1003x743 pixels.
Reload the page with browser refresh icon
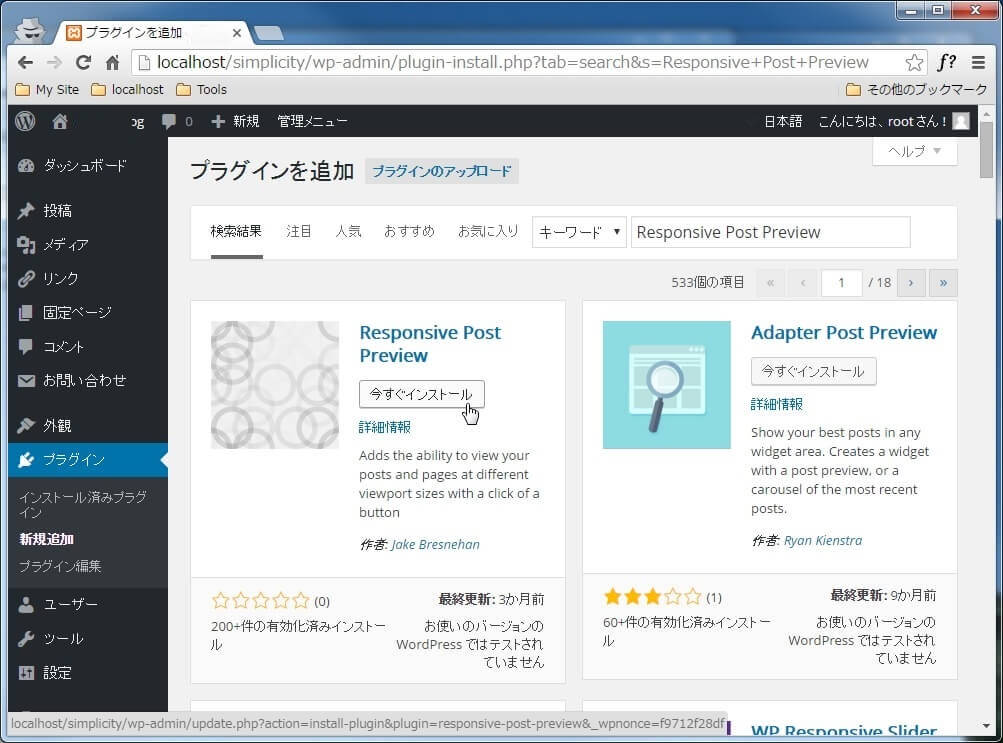83,62
